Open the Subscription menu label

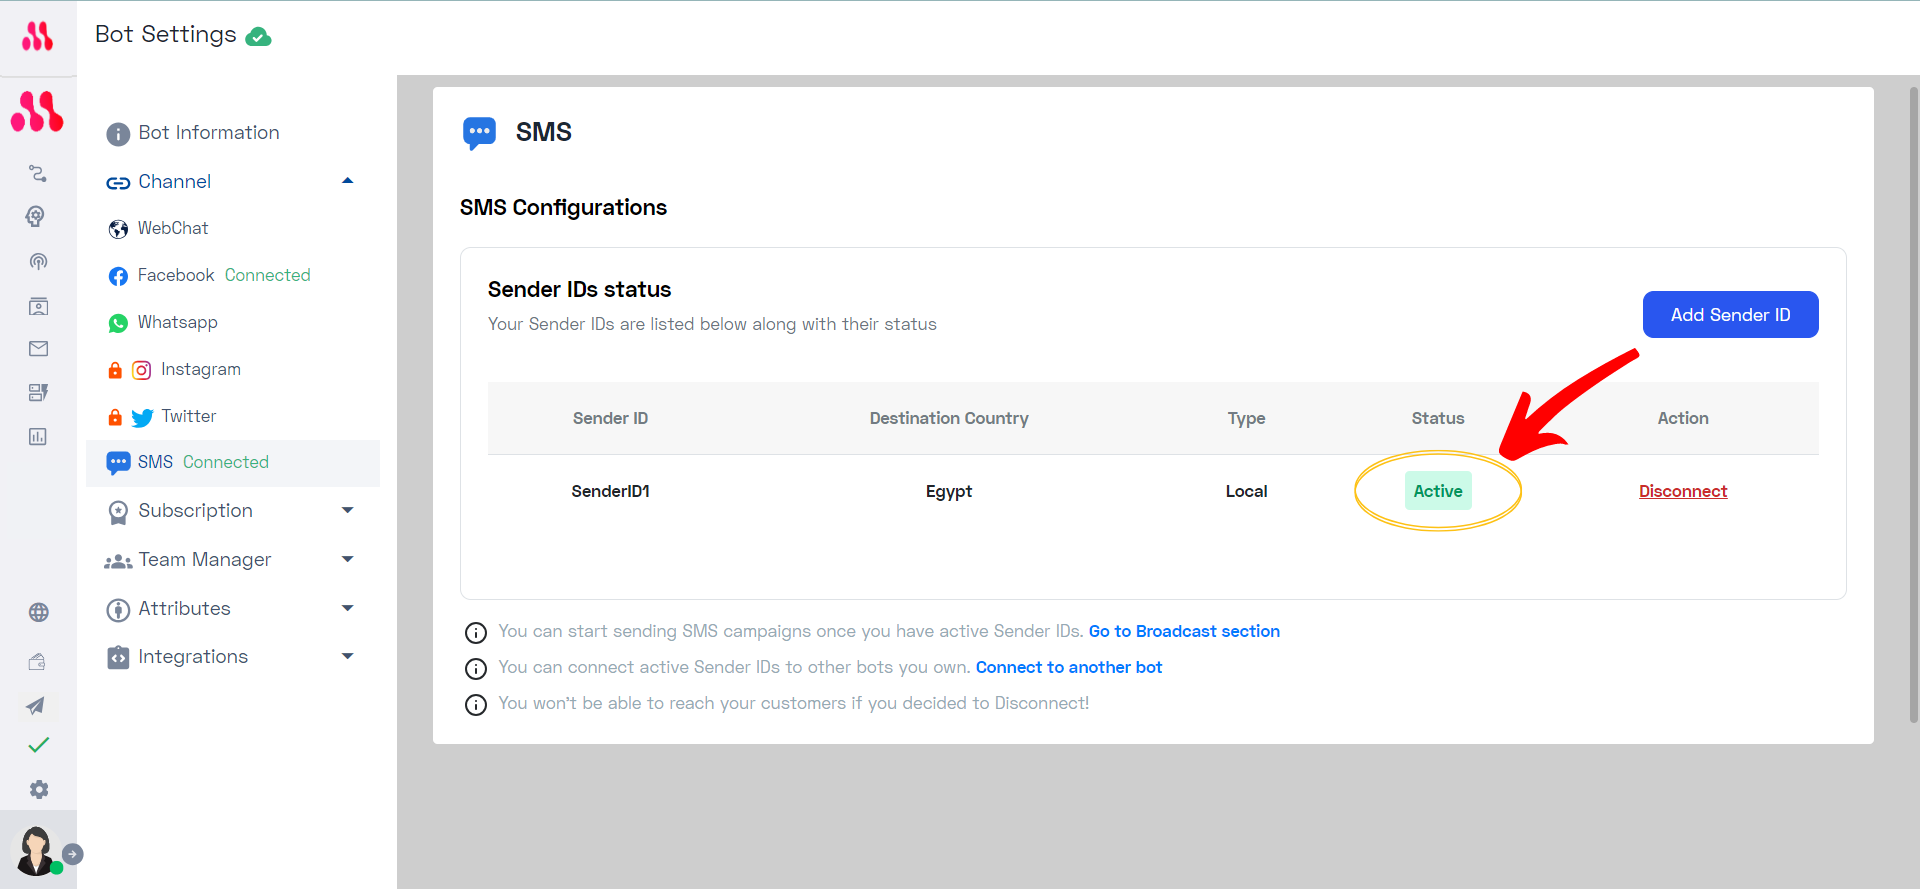click(x=196, y=510)
